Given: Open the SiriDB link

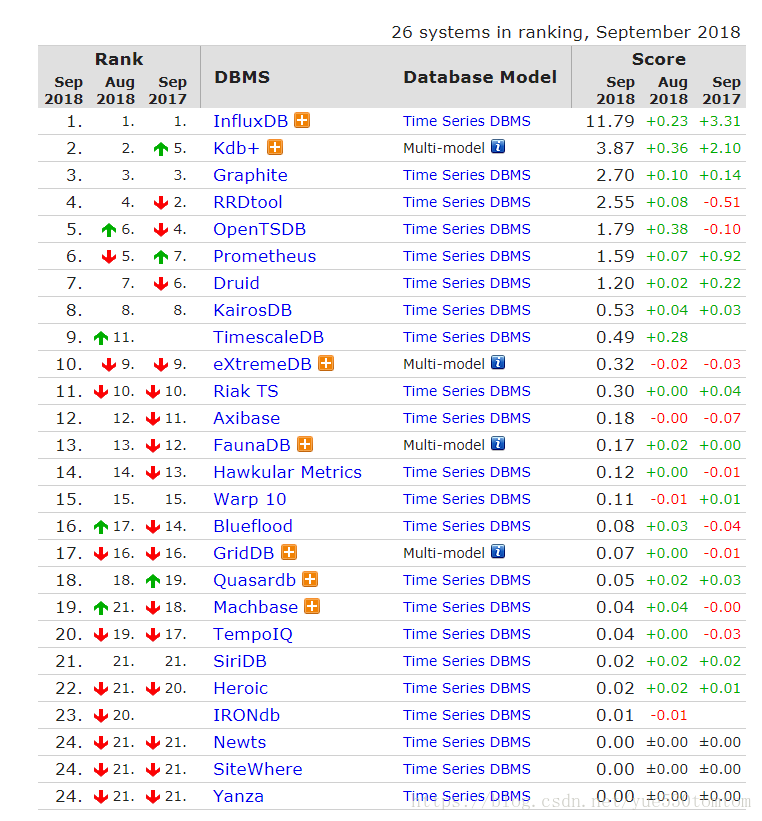Looking at the screenshot, I should click(240, 661).
